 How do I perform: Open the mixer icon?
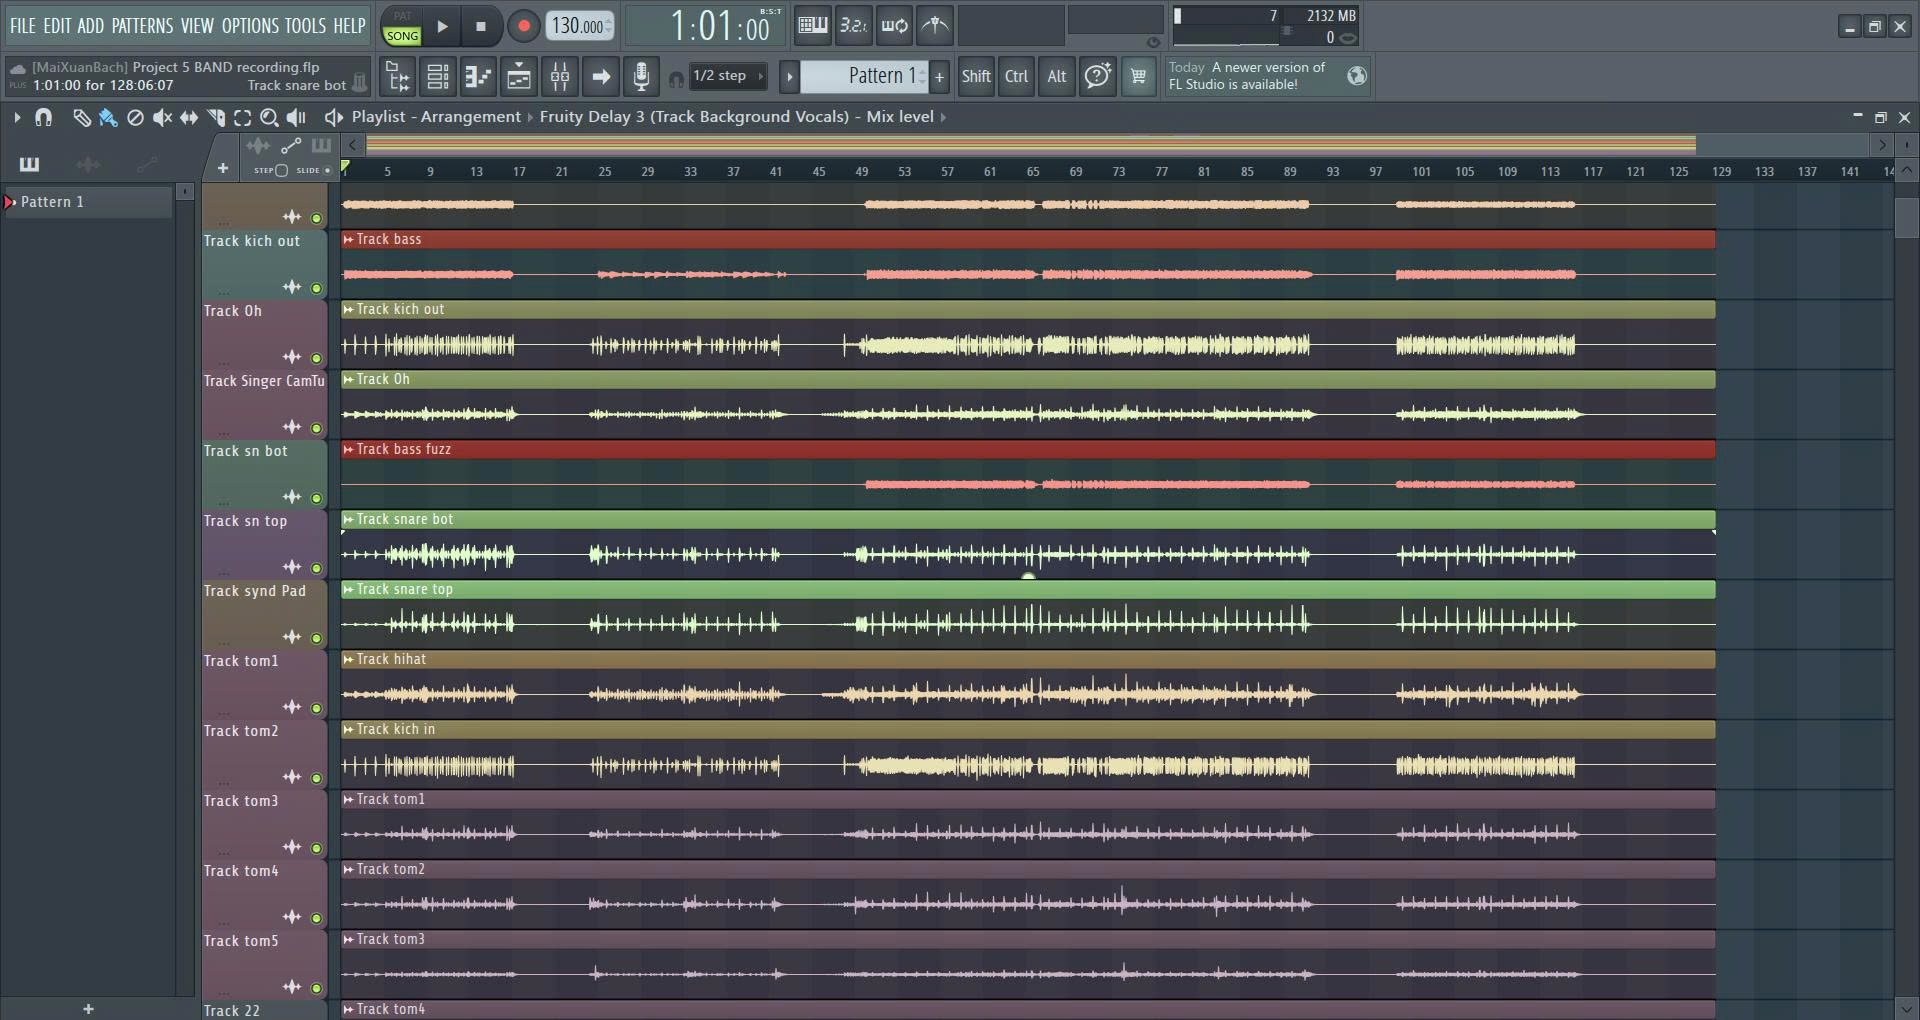(560, 76)
